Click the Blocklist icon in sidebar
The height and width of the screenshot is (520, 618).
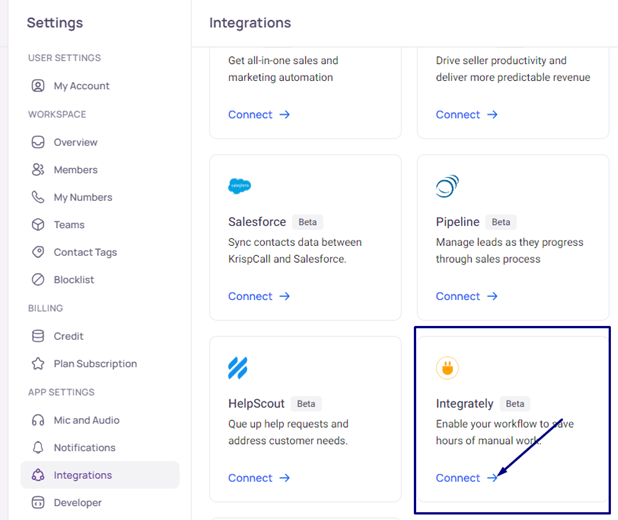38,280
